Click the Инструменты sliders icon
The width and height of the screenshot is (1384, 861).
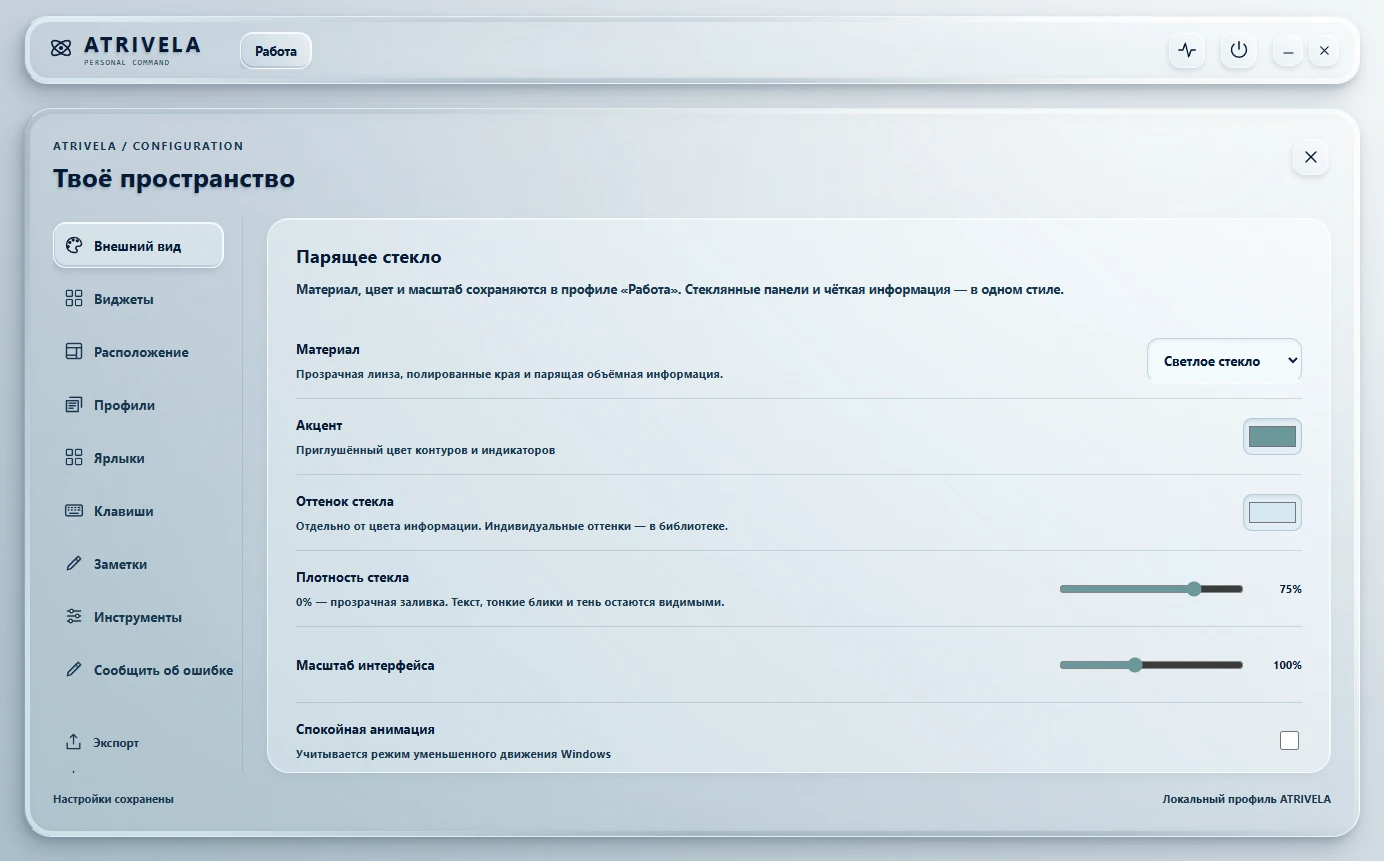[73, 617]
